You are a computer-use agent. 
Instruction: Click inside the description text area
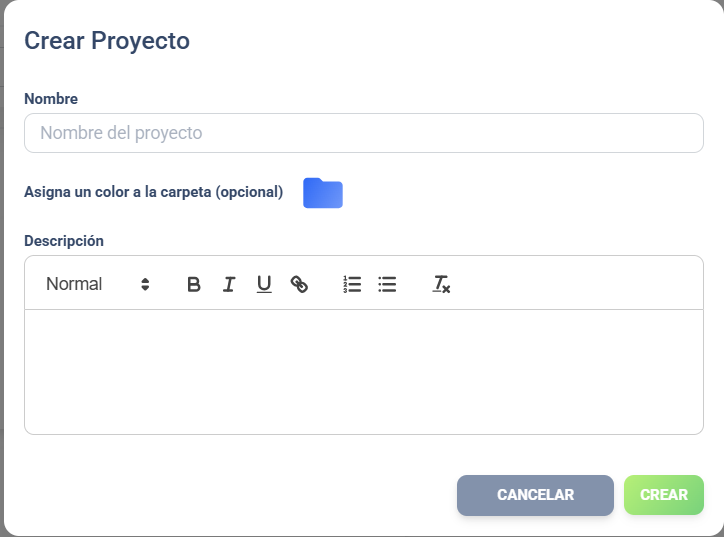pos(363,371)
